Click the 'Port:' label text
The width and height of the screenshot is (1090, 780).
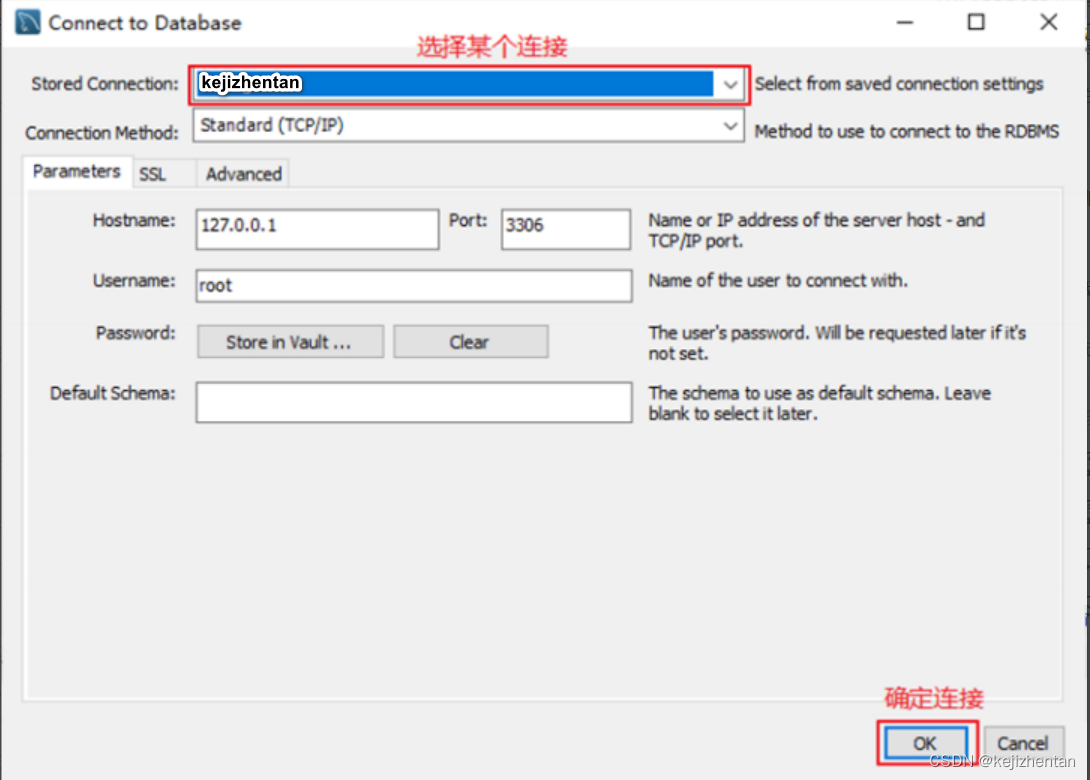coord(468,220)
